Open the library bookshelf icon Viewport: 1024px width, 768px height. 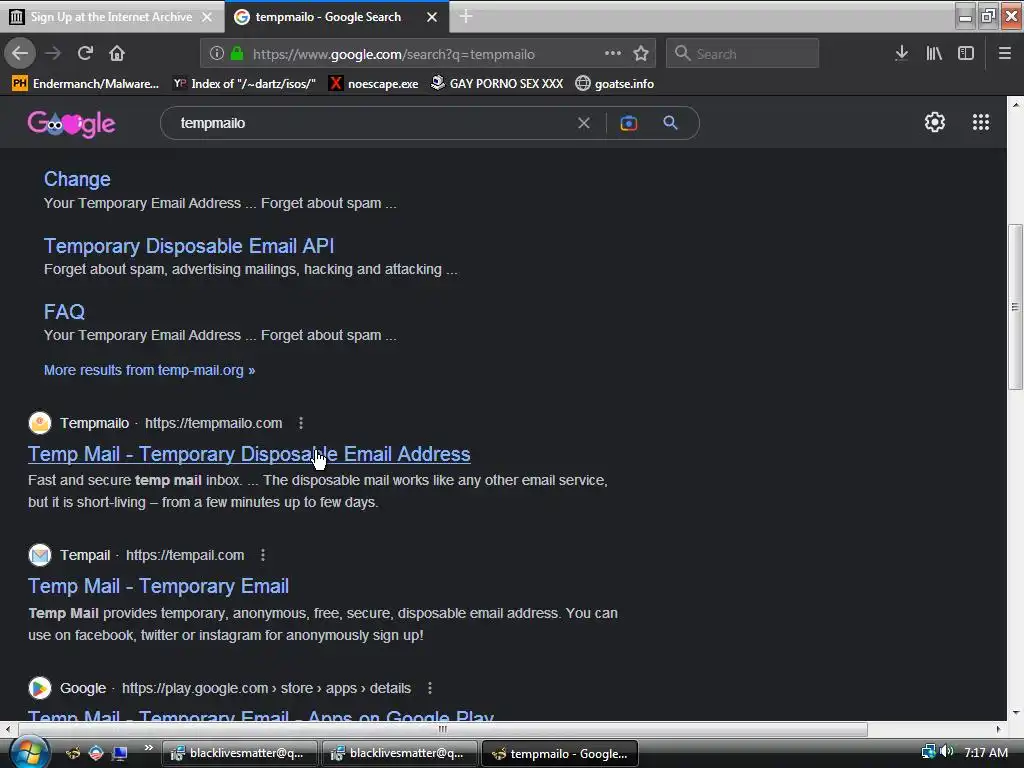coord(934,53)
